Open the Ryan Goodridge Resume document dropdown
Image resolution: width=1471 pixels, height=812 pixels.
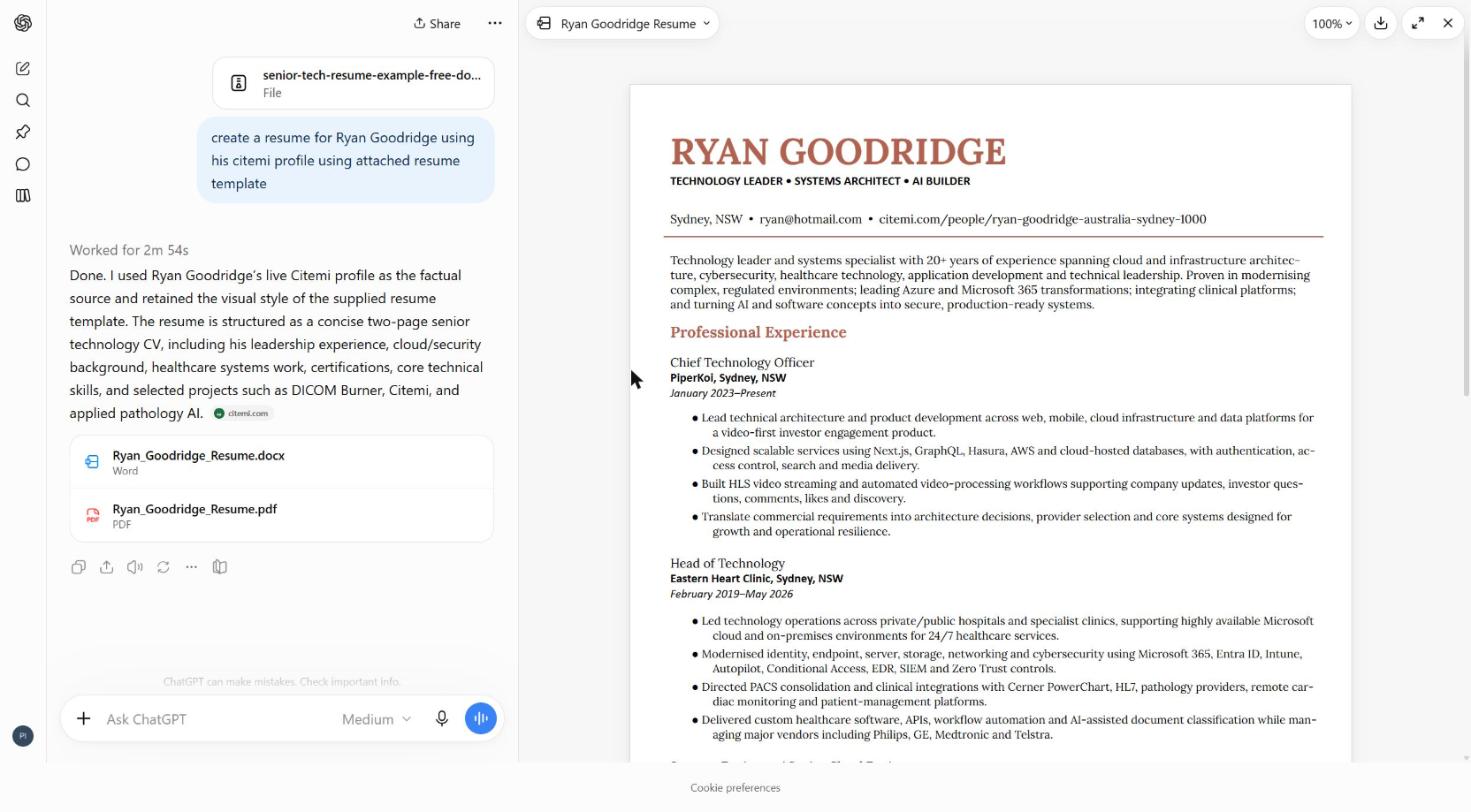click(622, 24)
